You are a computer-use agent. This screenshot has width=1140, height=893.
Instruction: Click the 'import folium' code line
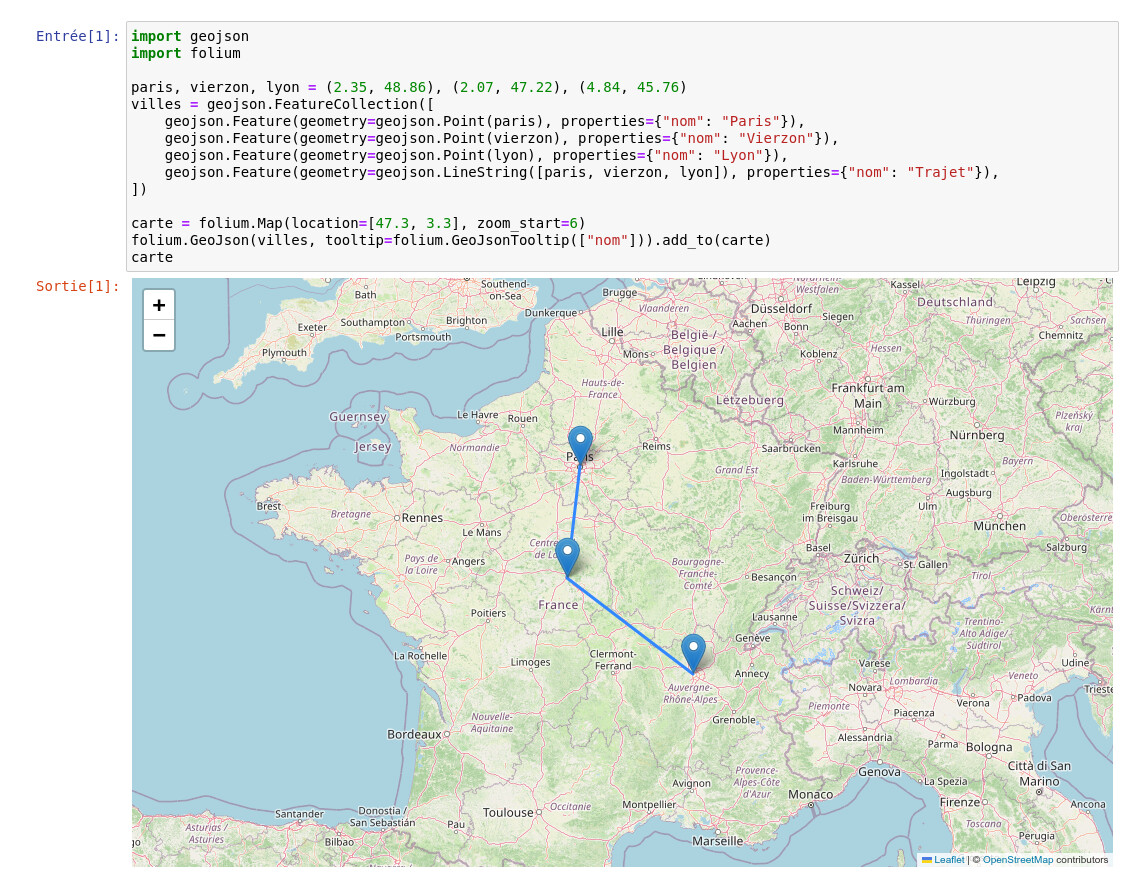(185, 53)
